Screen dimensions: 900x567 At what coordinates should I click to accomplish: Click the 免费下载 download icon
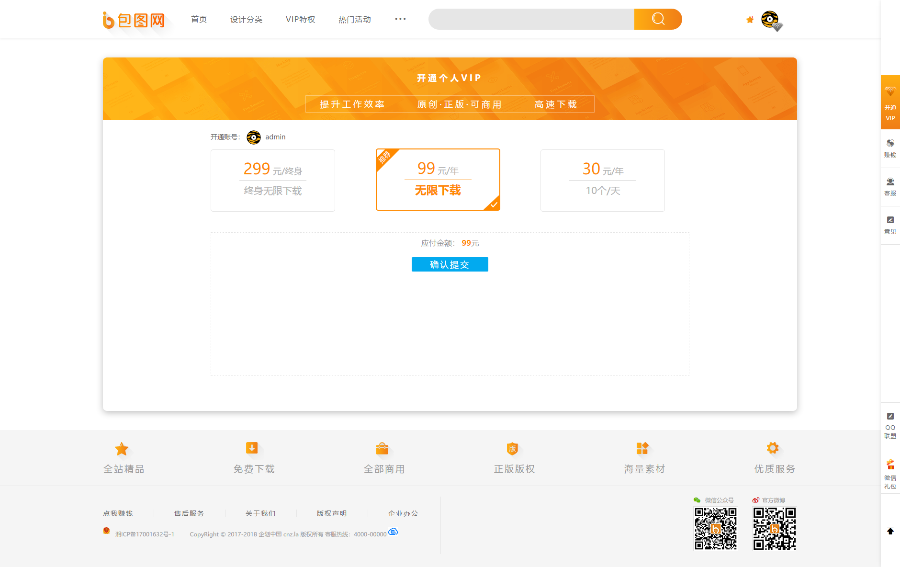[252, 448]
